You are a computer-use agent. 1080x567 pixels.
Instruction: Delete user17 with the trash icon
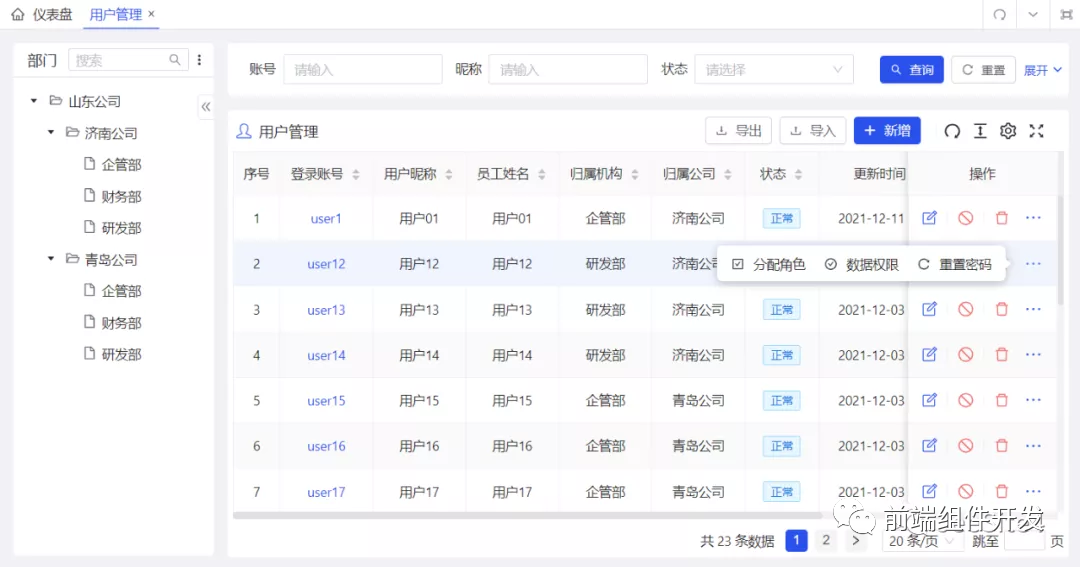tap(1001, 491)
